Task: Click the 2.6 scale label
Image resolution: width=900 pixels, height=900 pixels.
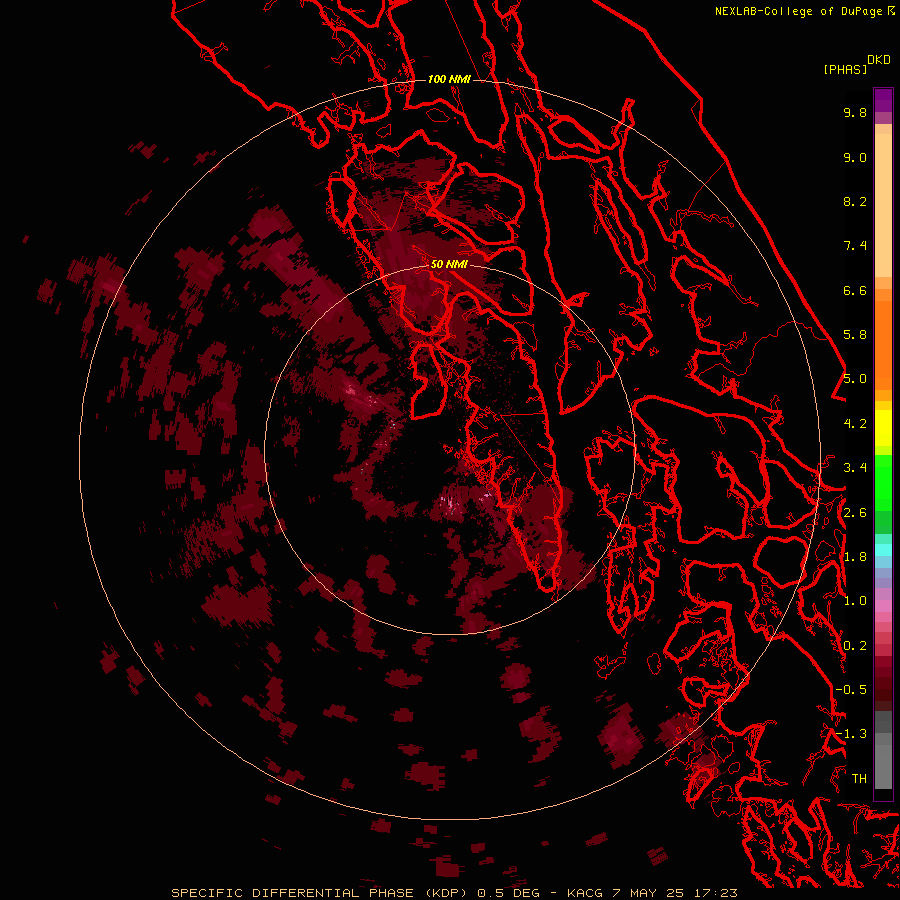Action: [855, 513]
